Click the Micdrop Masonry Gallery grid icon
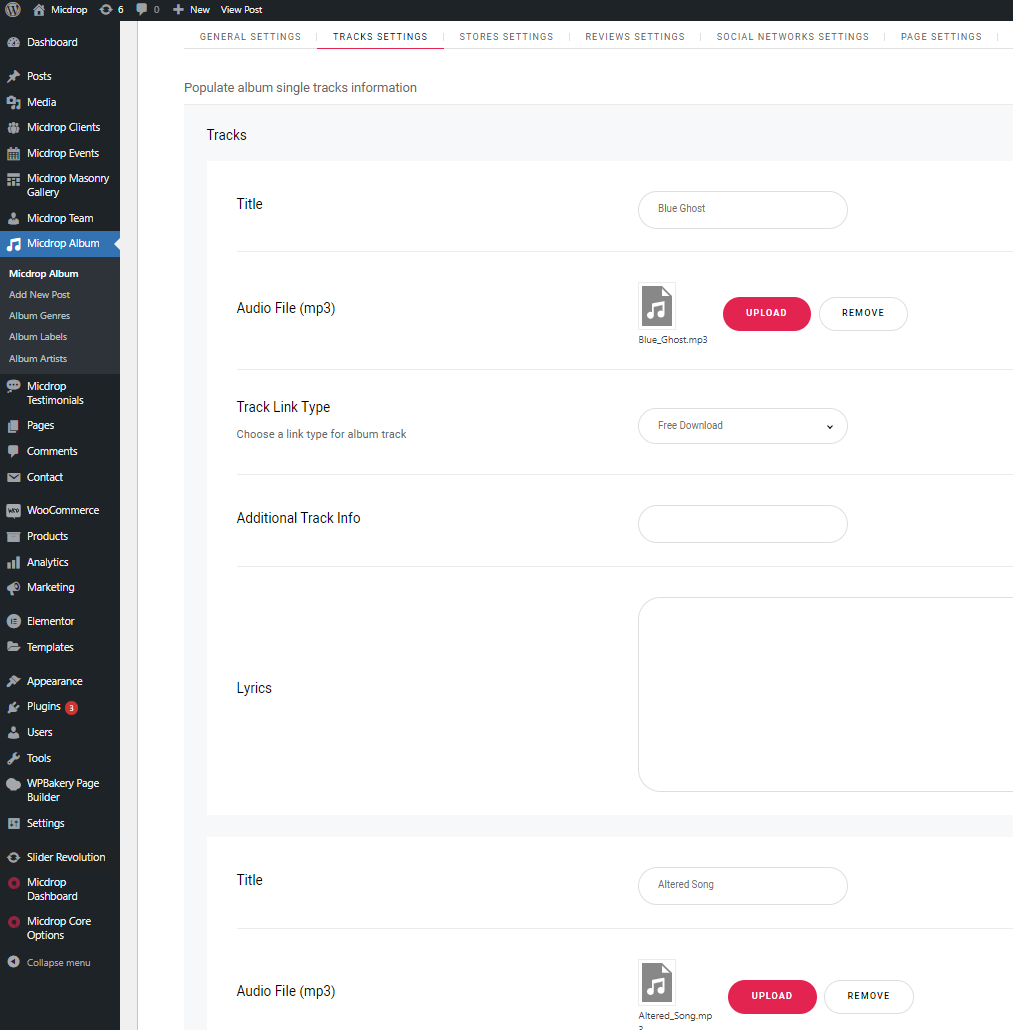 [14, 179]
